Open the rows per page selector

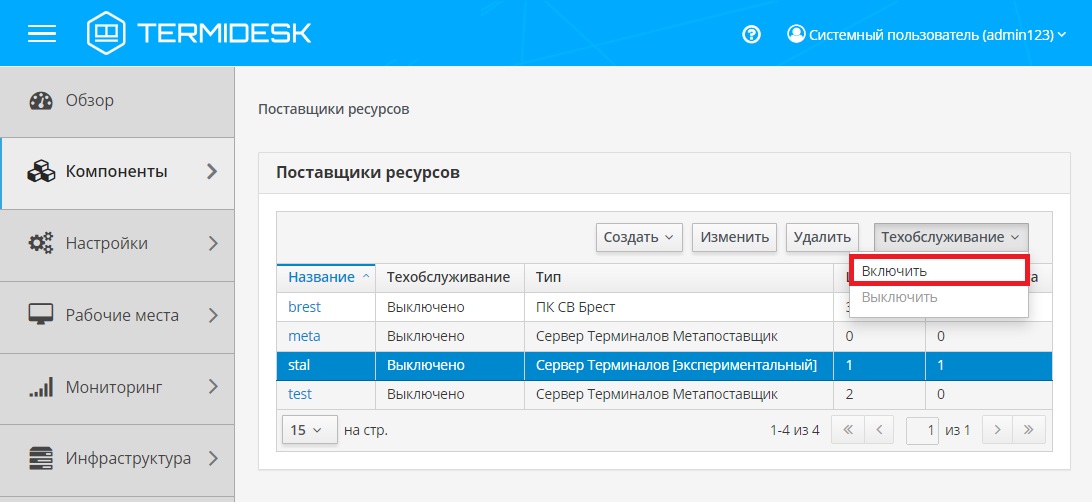[308, 430]
